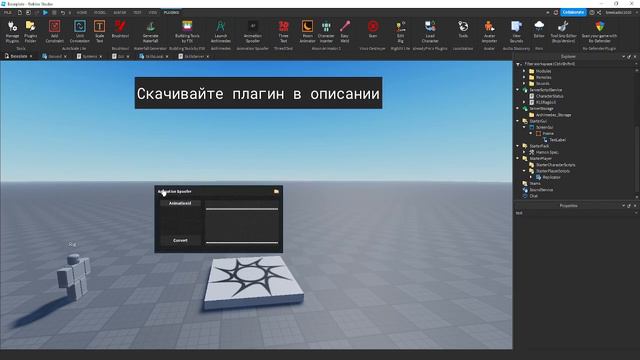The width and height of the screenshot is (640, 360).
Task: Launch Moon Animator
Action: (307, 32)
